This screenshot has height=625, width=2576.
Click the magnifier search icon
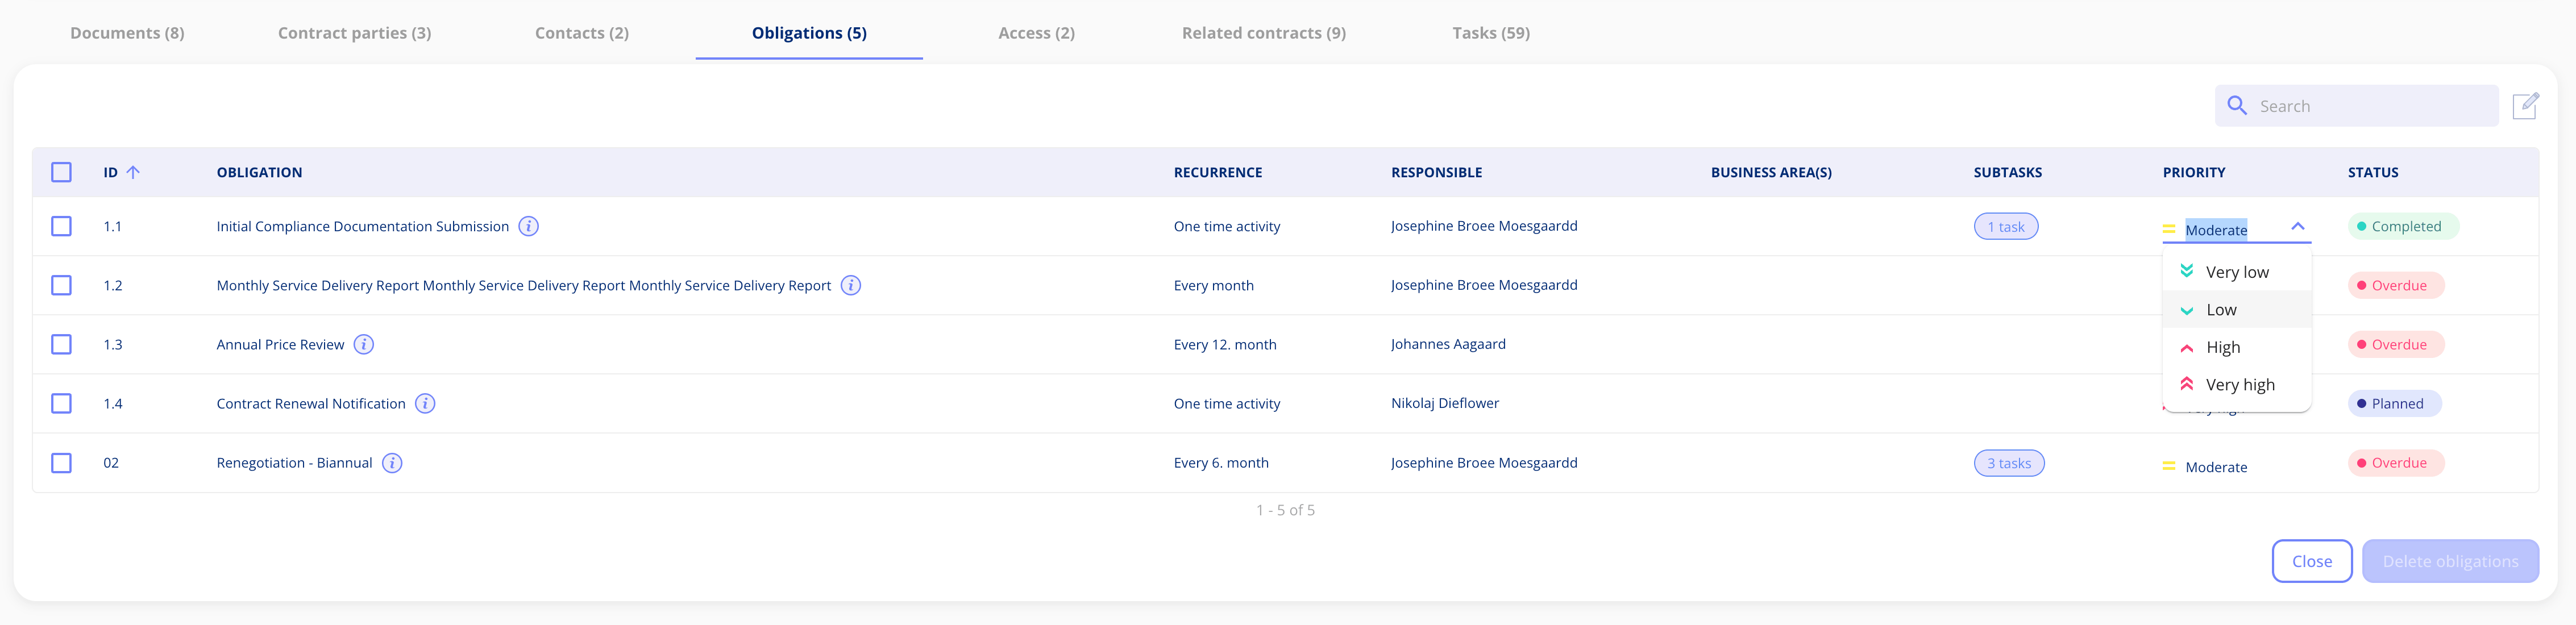[x=2237, y=106]
